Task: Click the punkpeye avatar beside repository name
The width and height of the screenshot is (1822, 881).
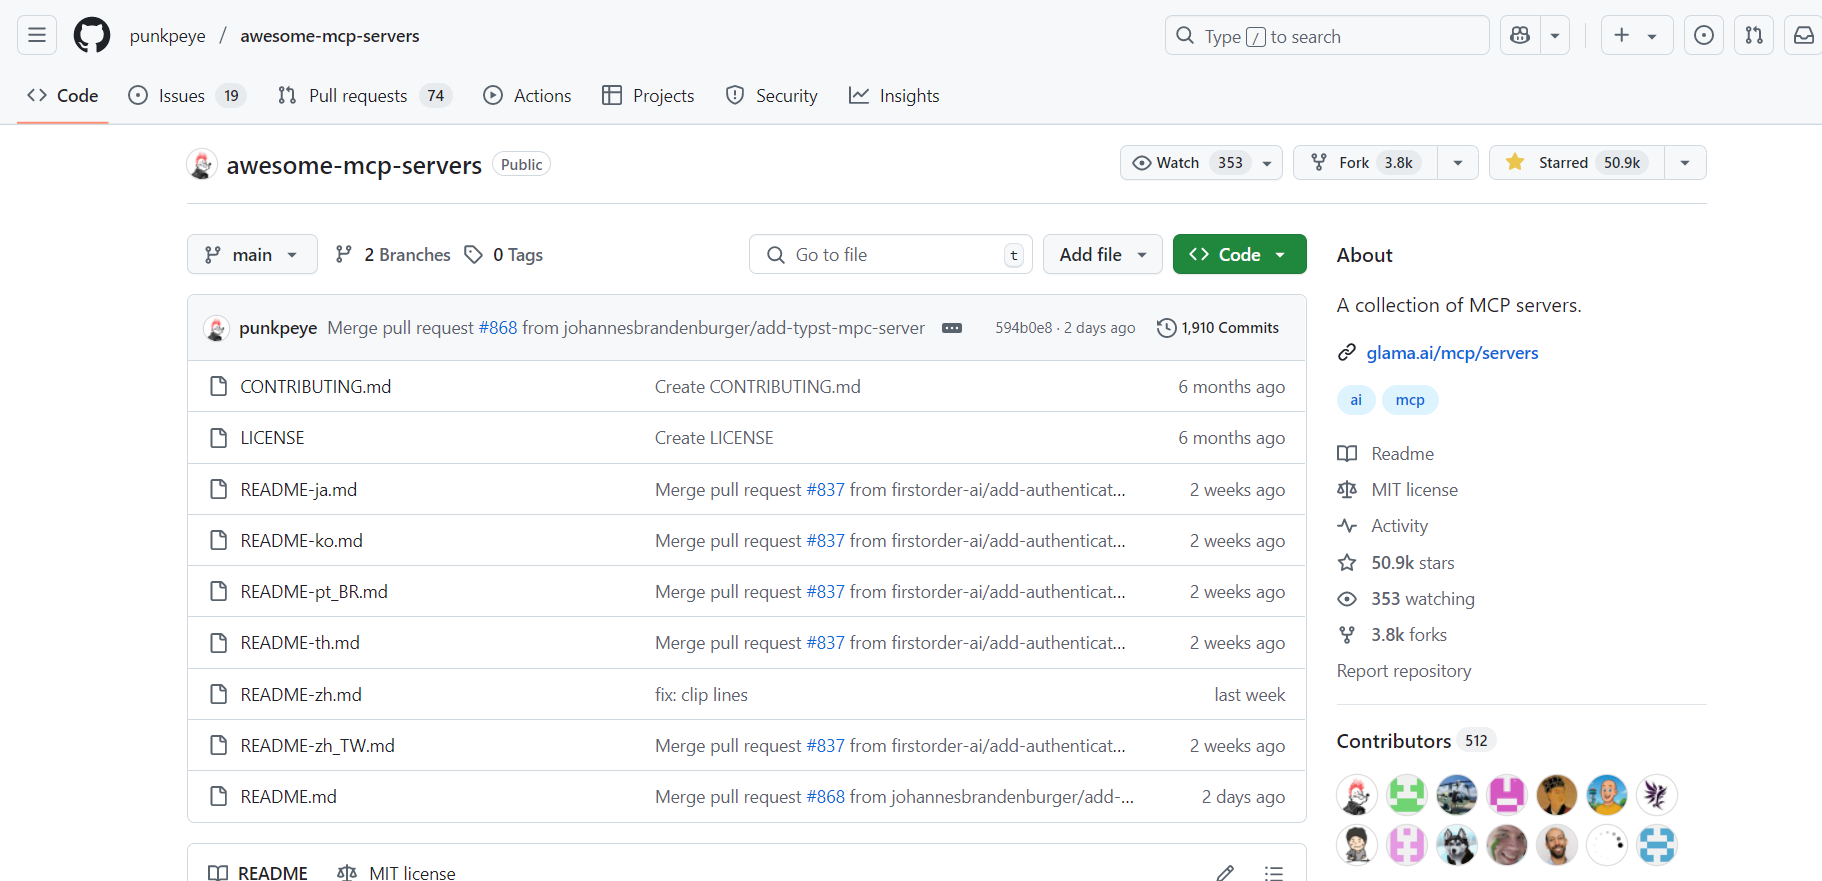Action: [202, 165]
